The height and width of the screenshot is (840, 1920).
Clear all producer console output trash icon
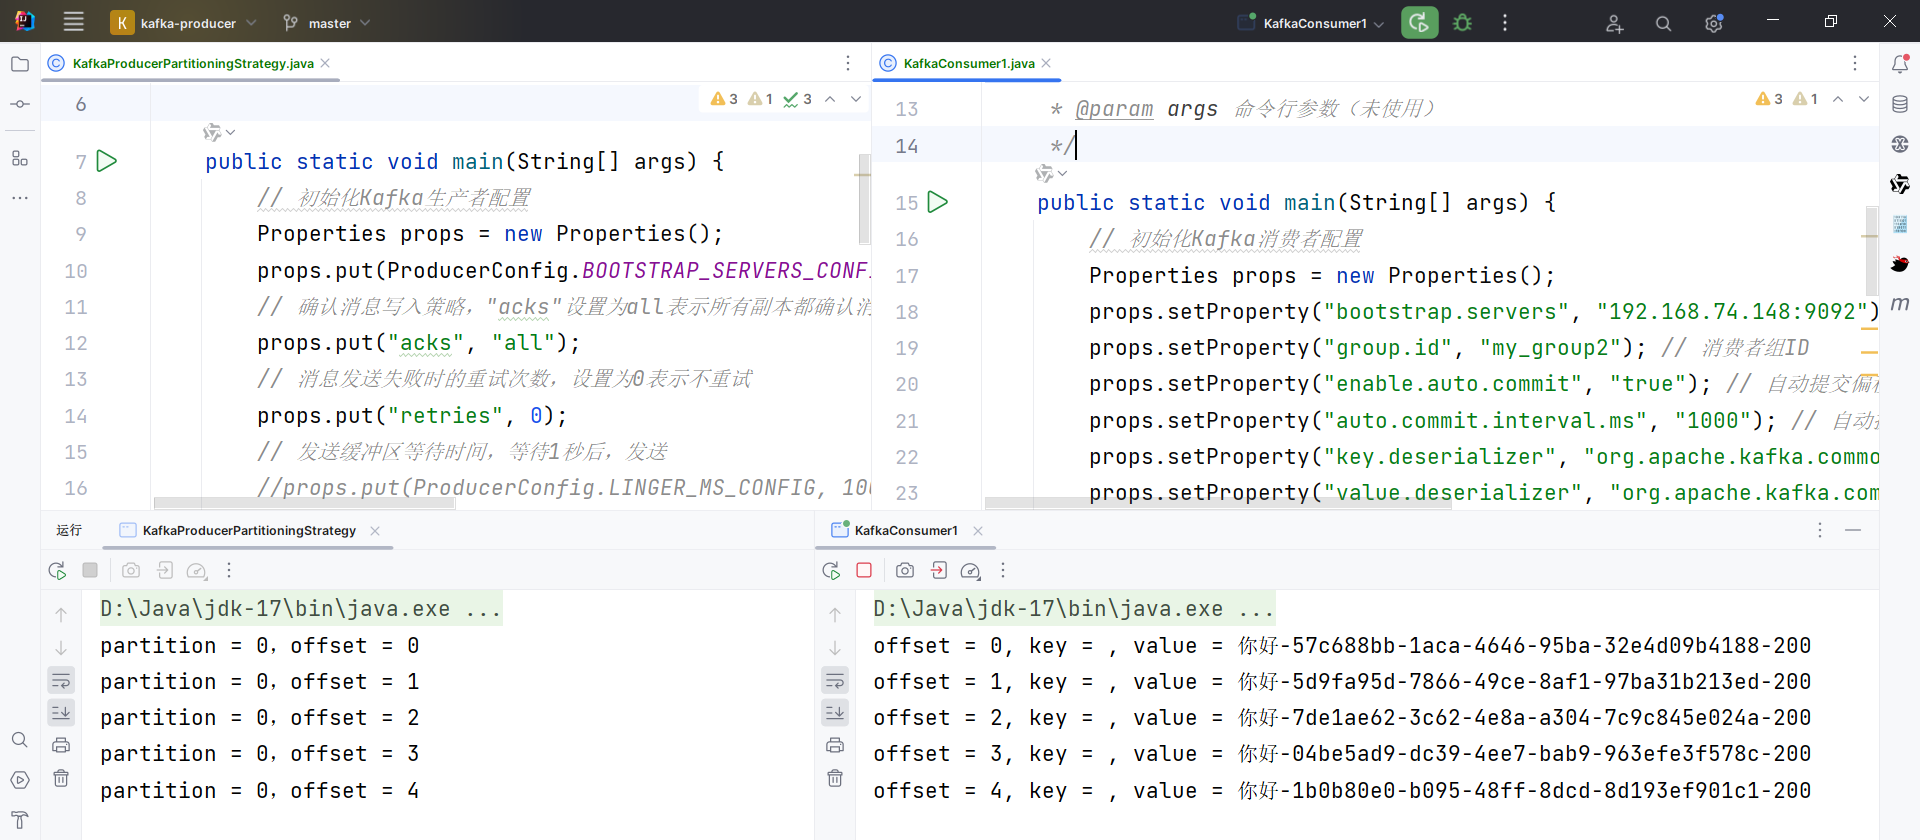tap(61, 778)
